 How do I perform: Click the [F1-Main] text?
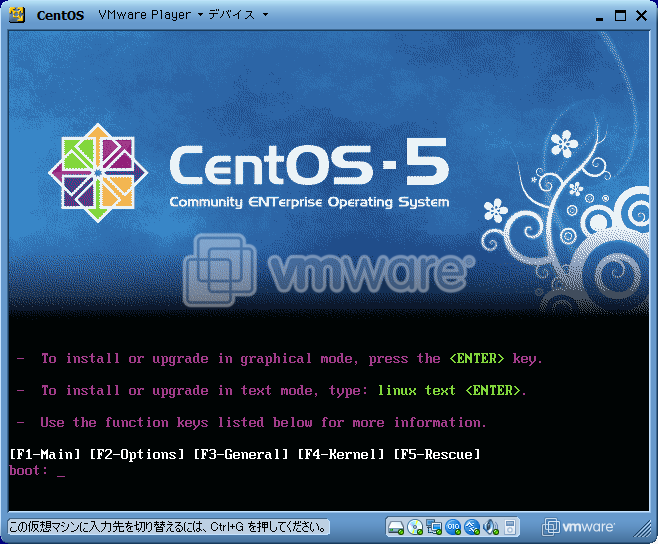pyautogui.click(x=44, y=454)
